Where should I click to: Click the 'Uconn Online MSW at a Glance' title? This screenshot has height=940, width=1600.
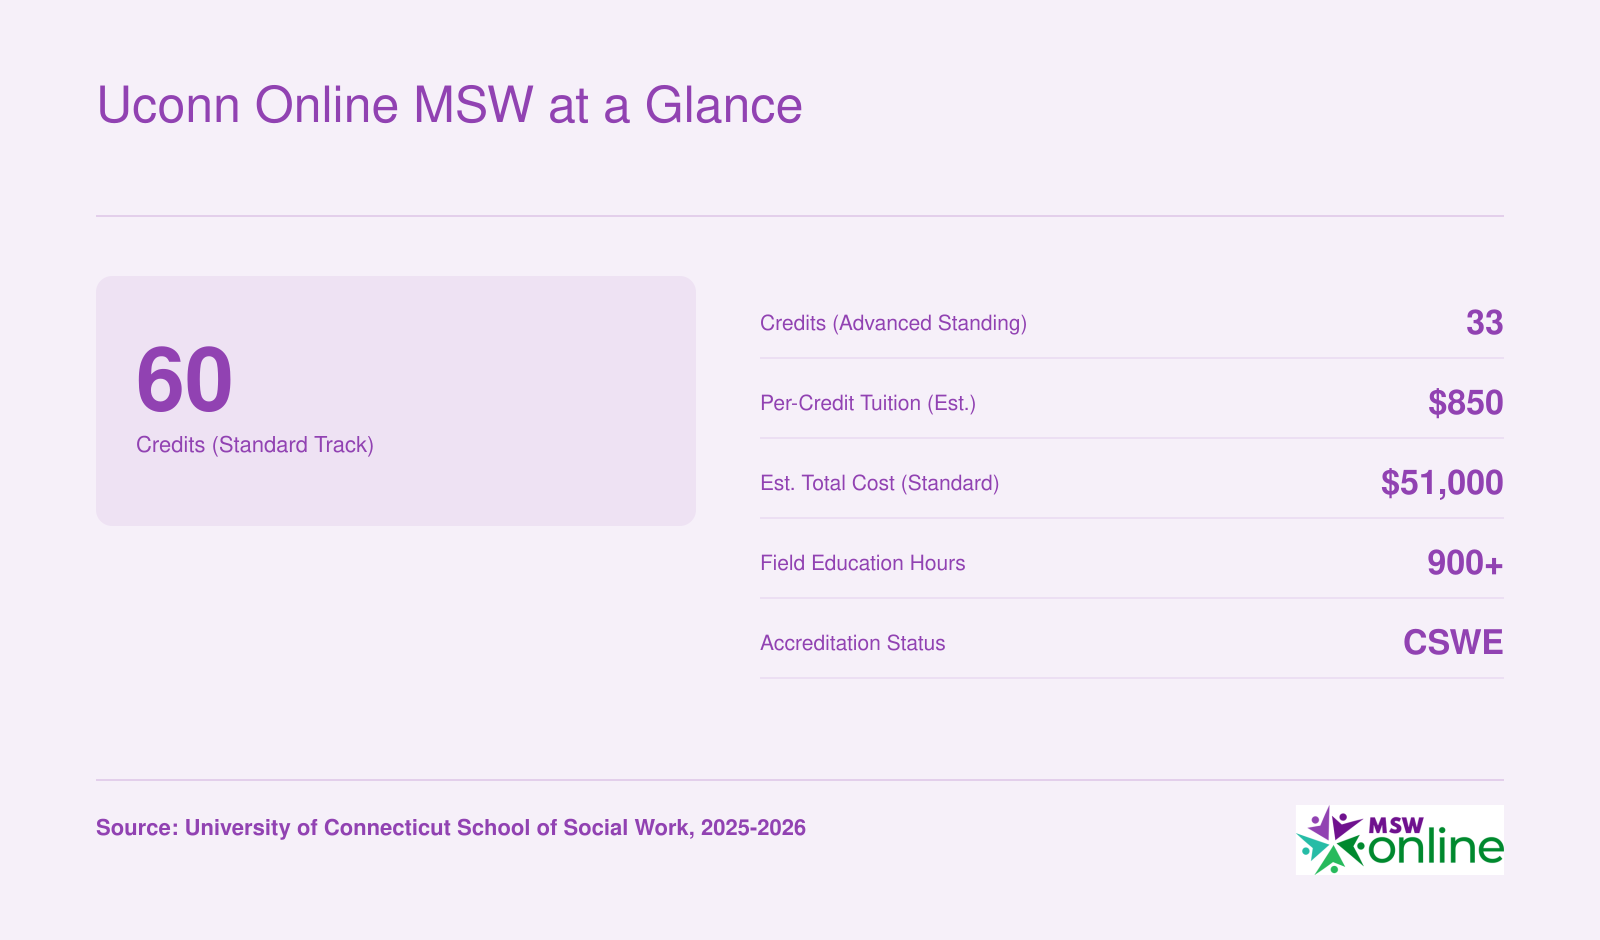pos(449,105)
